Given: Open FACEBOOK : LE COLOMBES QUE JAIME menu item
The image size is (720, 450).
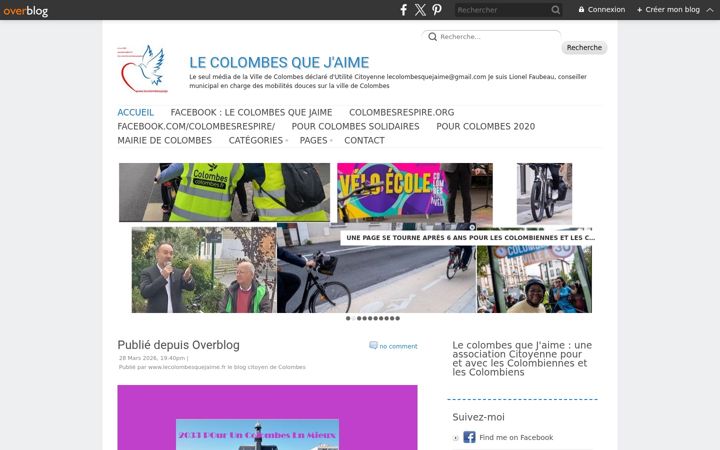Looking at the screenshot, I should pyautogui.click(x=251, y=112).
